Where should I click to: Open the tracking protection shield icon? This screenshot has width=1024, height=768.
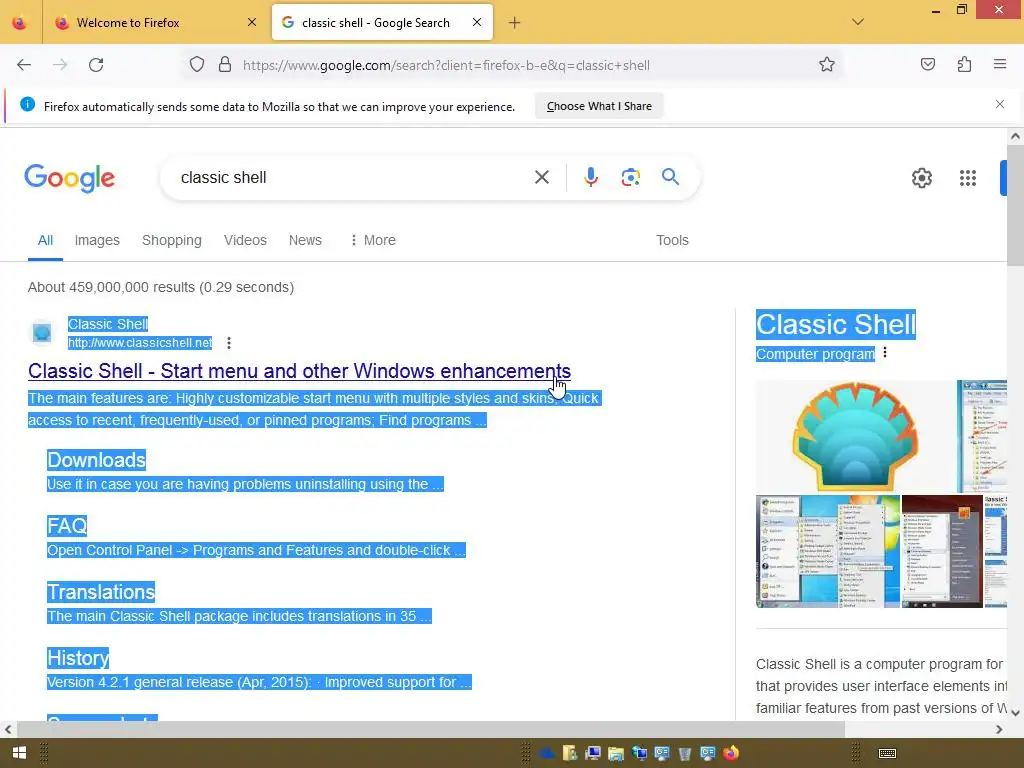click(x=197, y=65)
